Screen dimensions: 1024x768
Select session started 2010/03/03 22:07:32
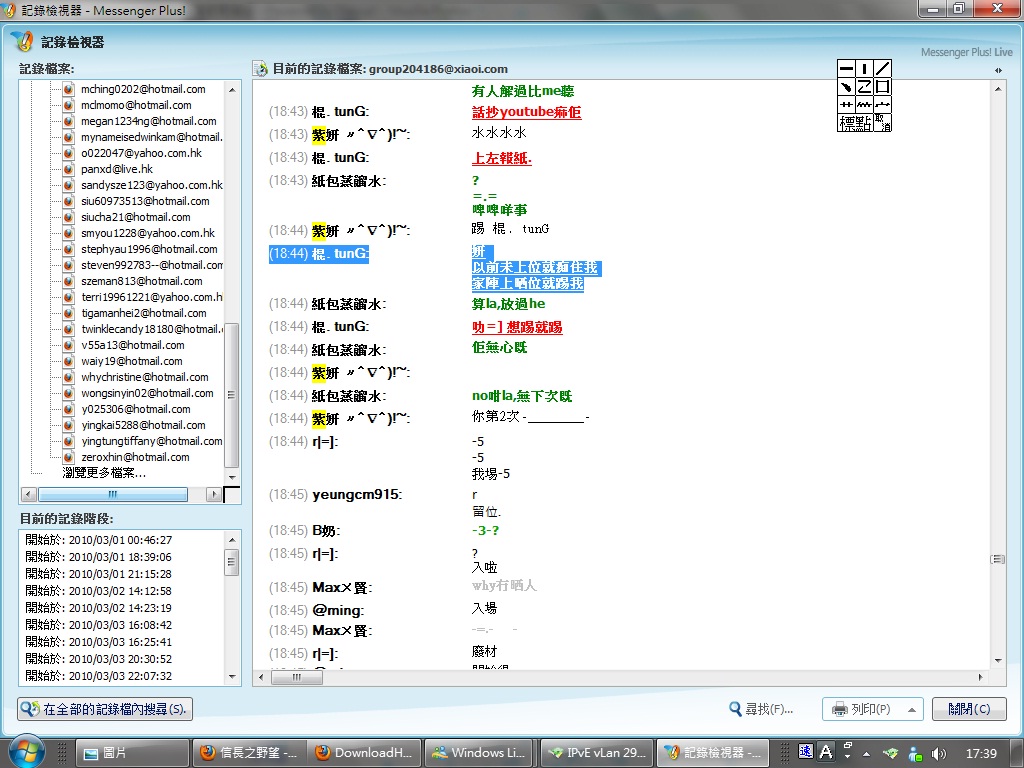98,676
